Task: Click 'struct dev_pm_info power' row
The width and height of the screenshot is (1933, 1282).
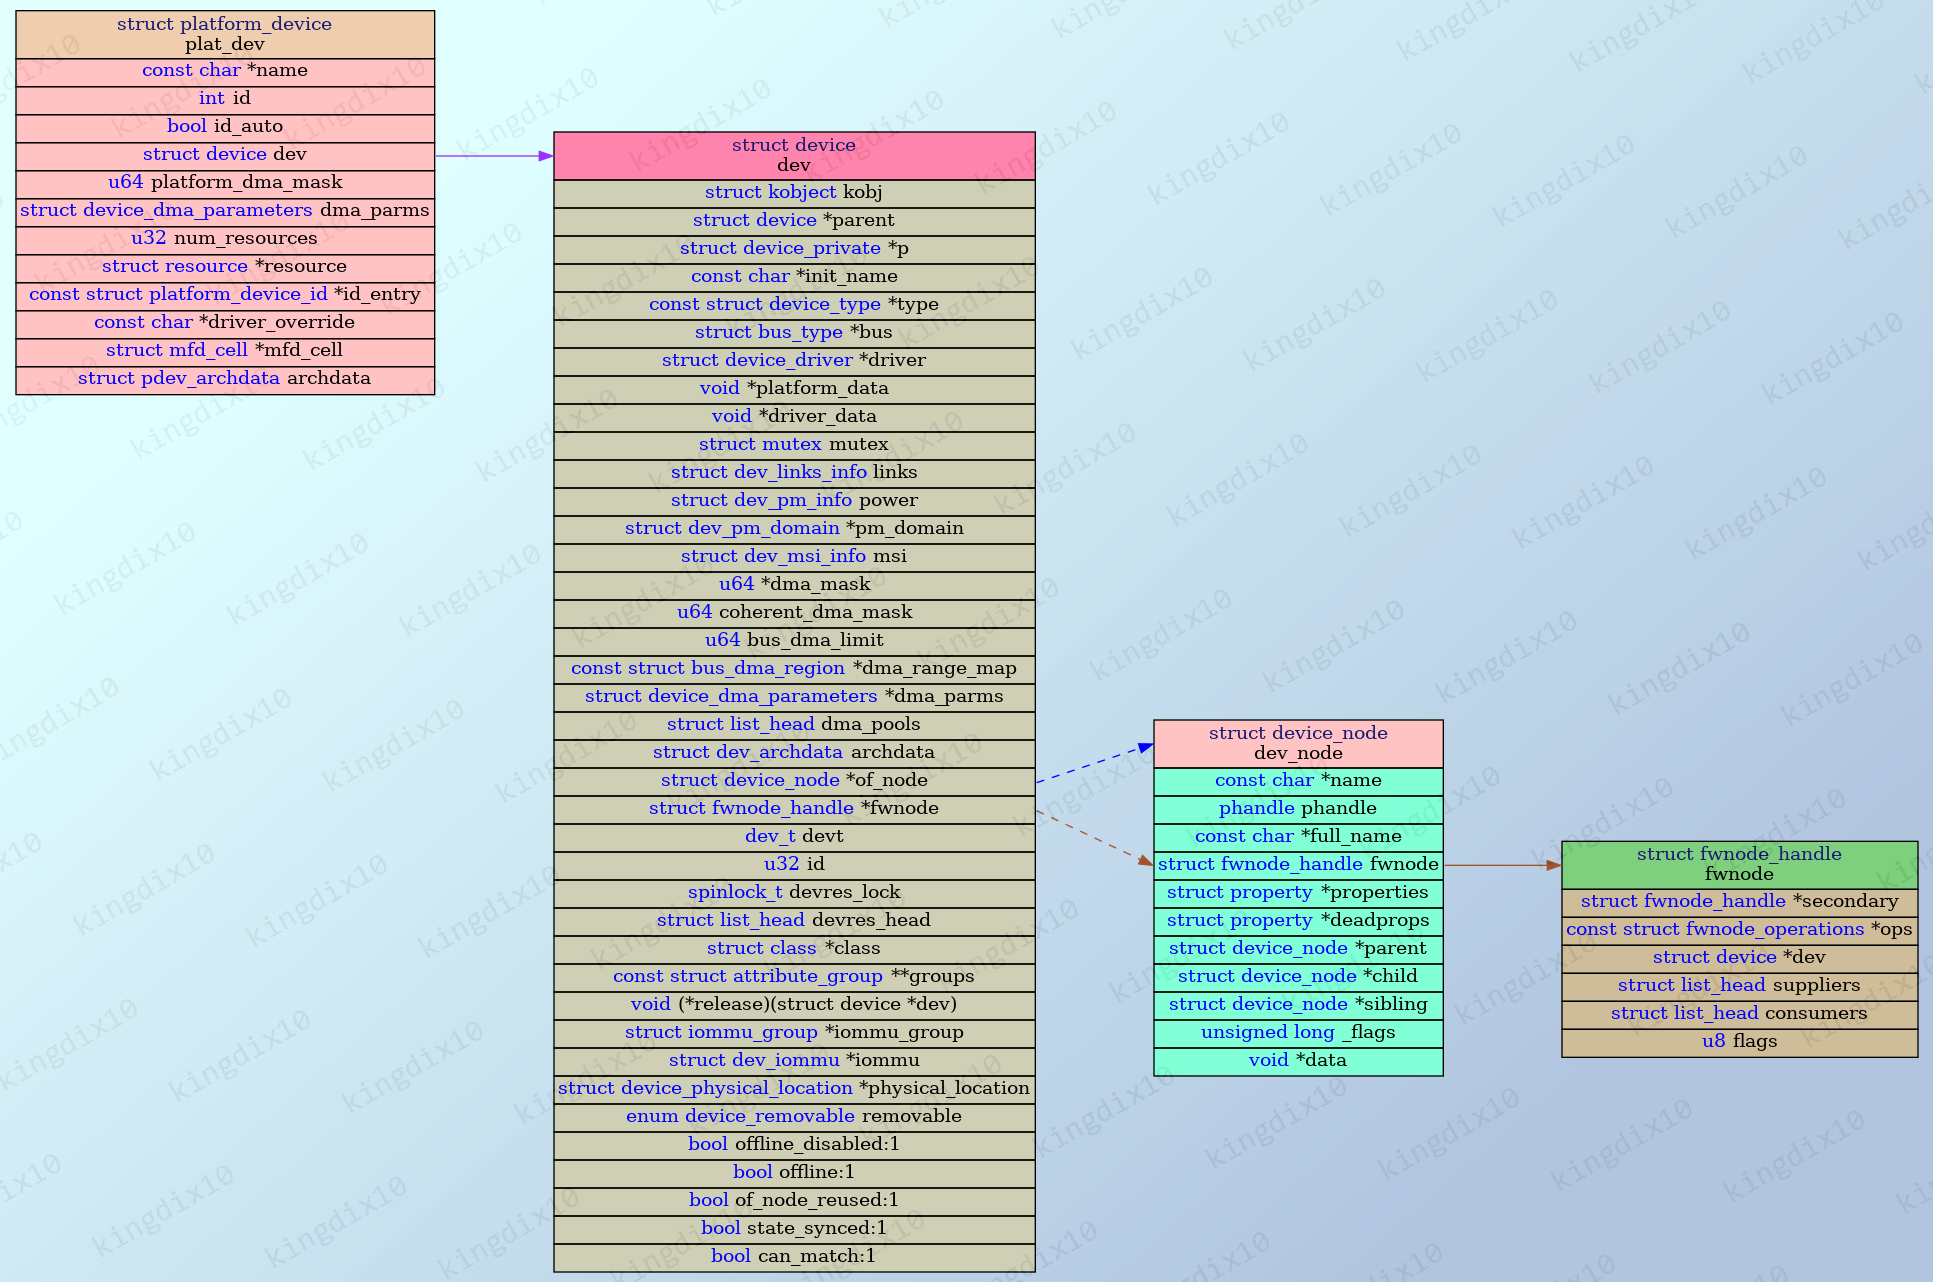Action: [794, 502]
